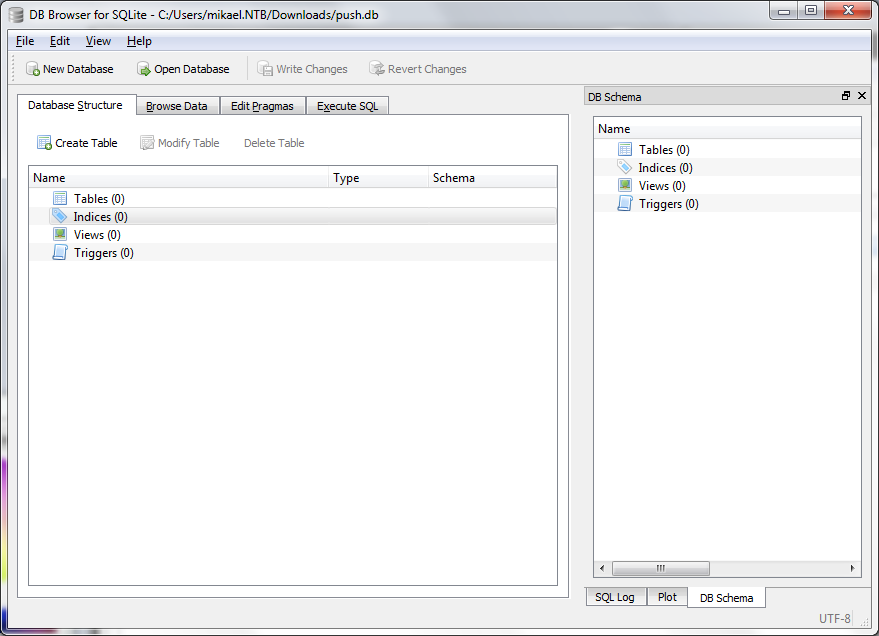The width and height of the screenshot is (879, 636).
Task: Click the Name column header in structure list
Action: click(x=178, y=178)
